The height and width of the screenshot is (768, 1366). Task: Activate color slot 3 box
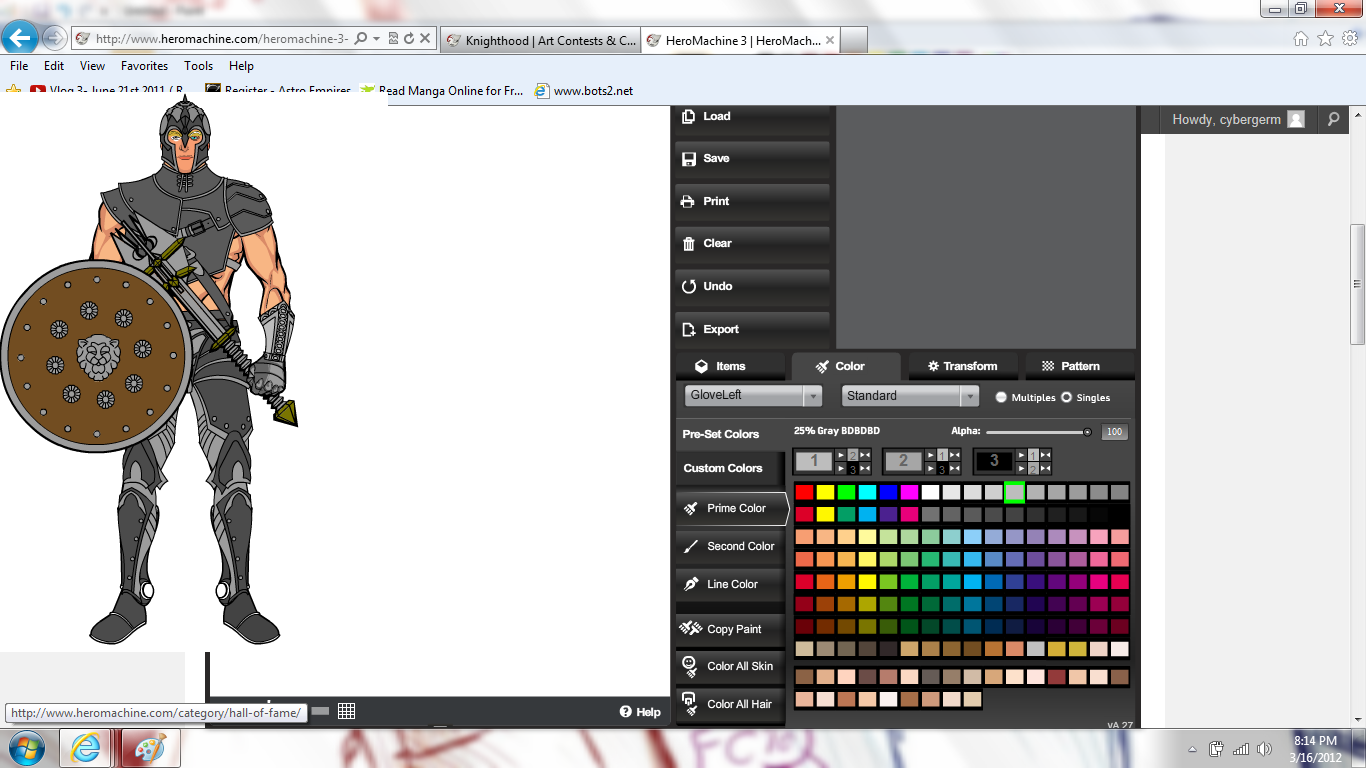993,461
